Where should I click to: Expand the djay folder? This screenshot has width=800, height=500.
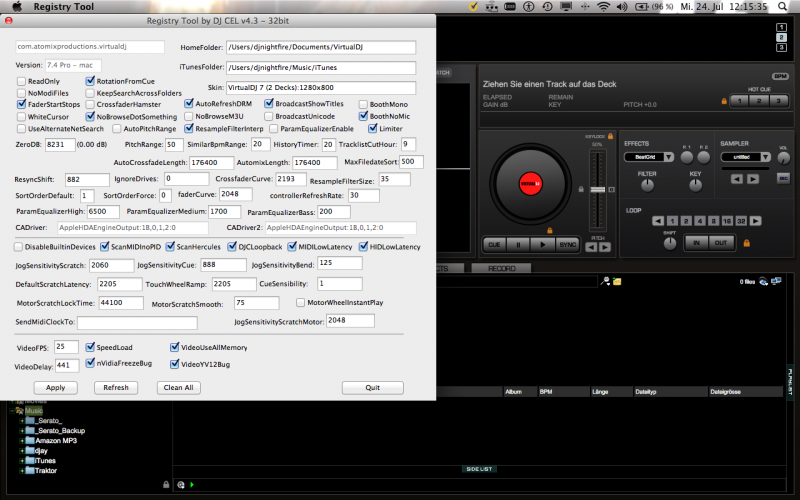pyautogui.click(x=21, y=451)
